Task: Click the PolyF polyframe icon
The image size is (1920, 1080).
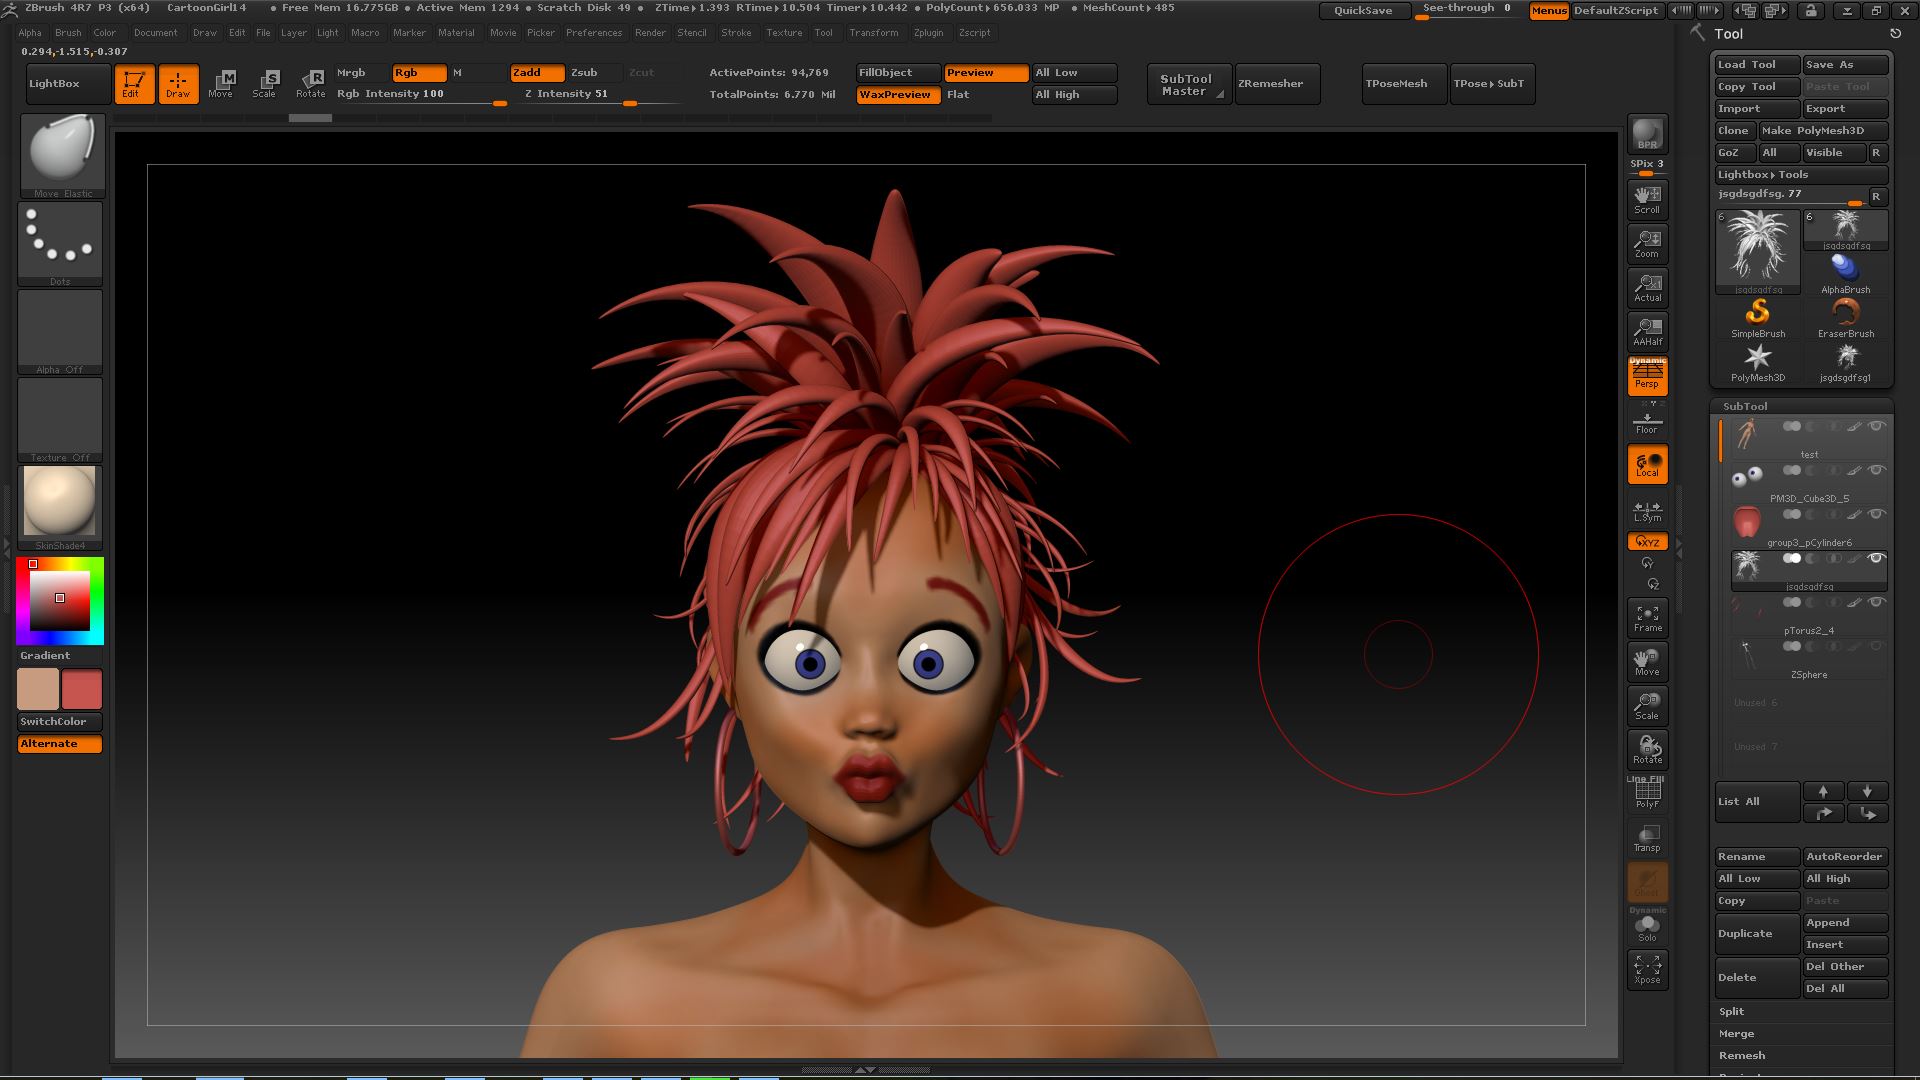Action: [x=1647, y=794]
